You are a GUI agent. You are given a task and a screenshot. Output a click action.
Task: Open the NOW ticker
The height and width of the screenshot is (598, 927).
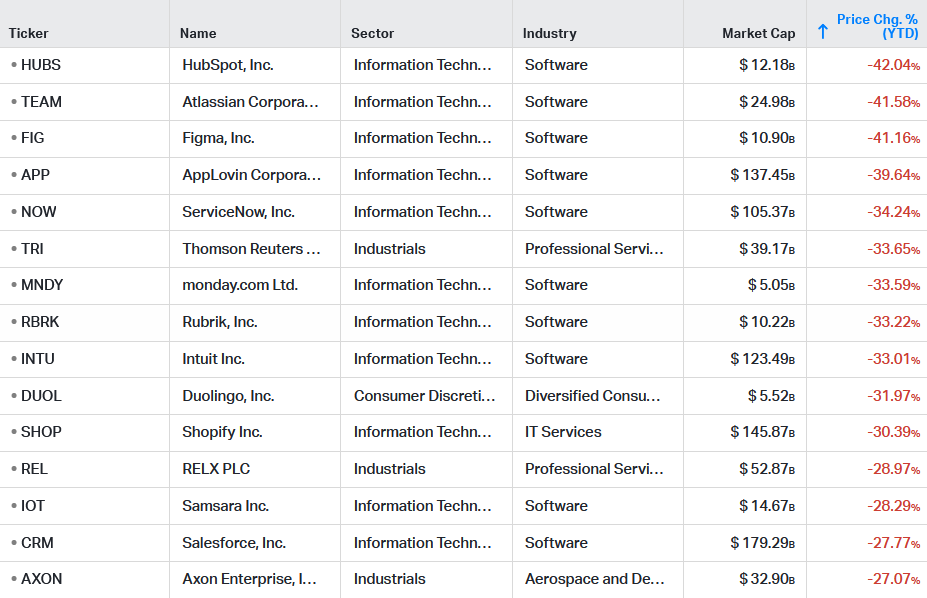38,212
